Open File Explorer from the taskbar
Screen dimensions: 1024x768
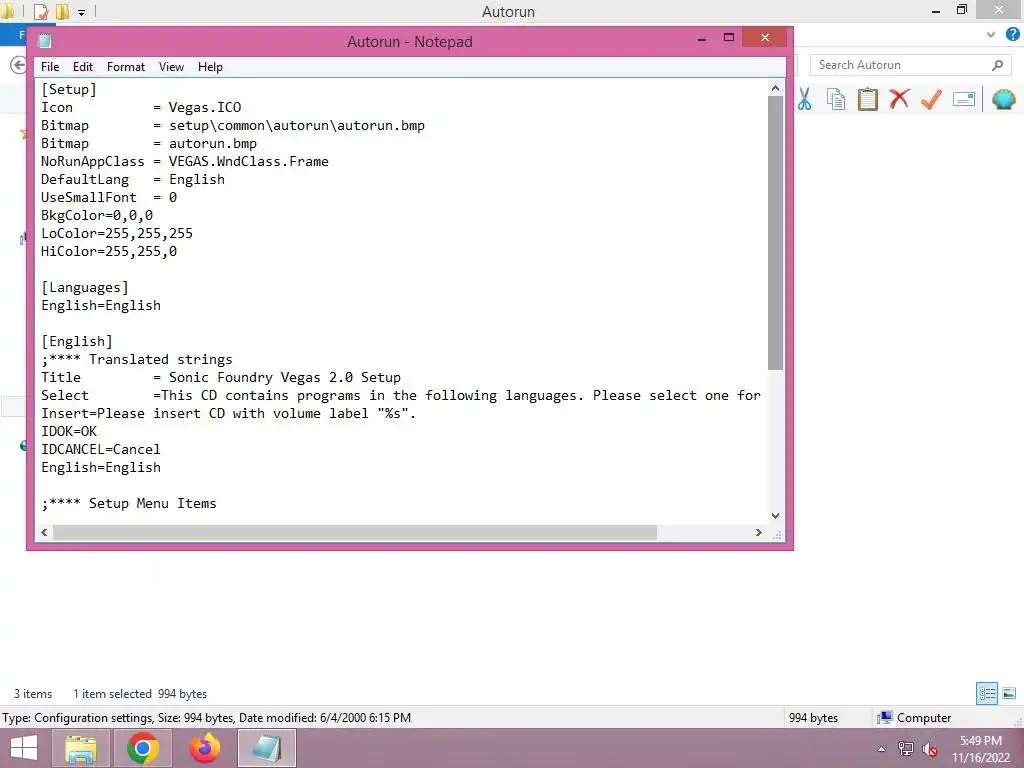[x=81, y=748]
